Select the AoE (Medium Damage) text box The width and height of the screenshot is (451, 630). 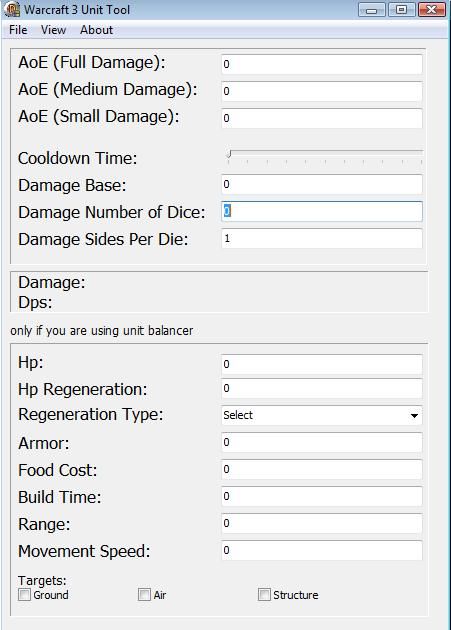(322, 91)
